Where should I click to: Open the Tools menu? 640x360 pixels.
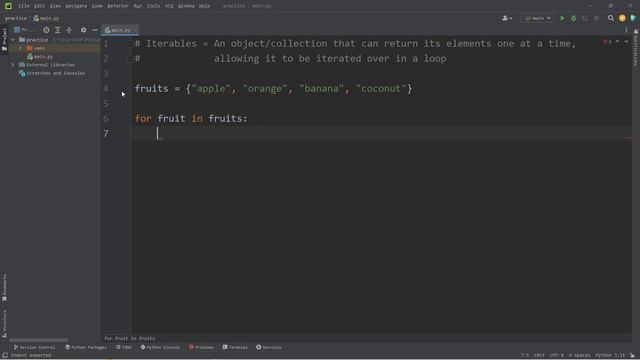(x=153, y=6)
